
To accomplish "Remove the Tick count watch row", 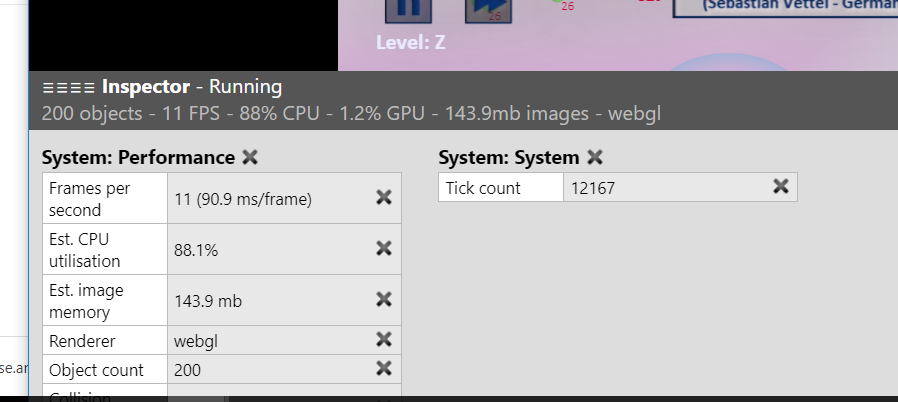I will click(x=781, y=186).
